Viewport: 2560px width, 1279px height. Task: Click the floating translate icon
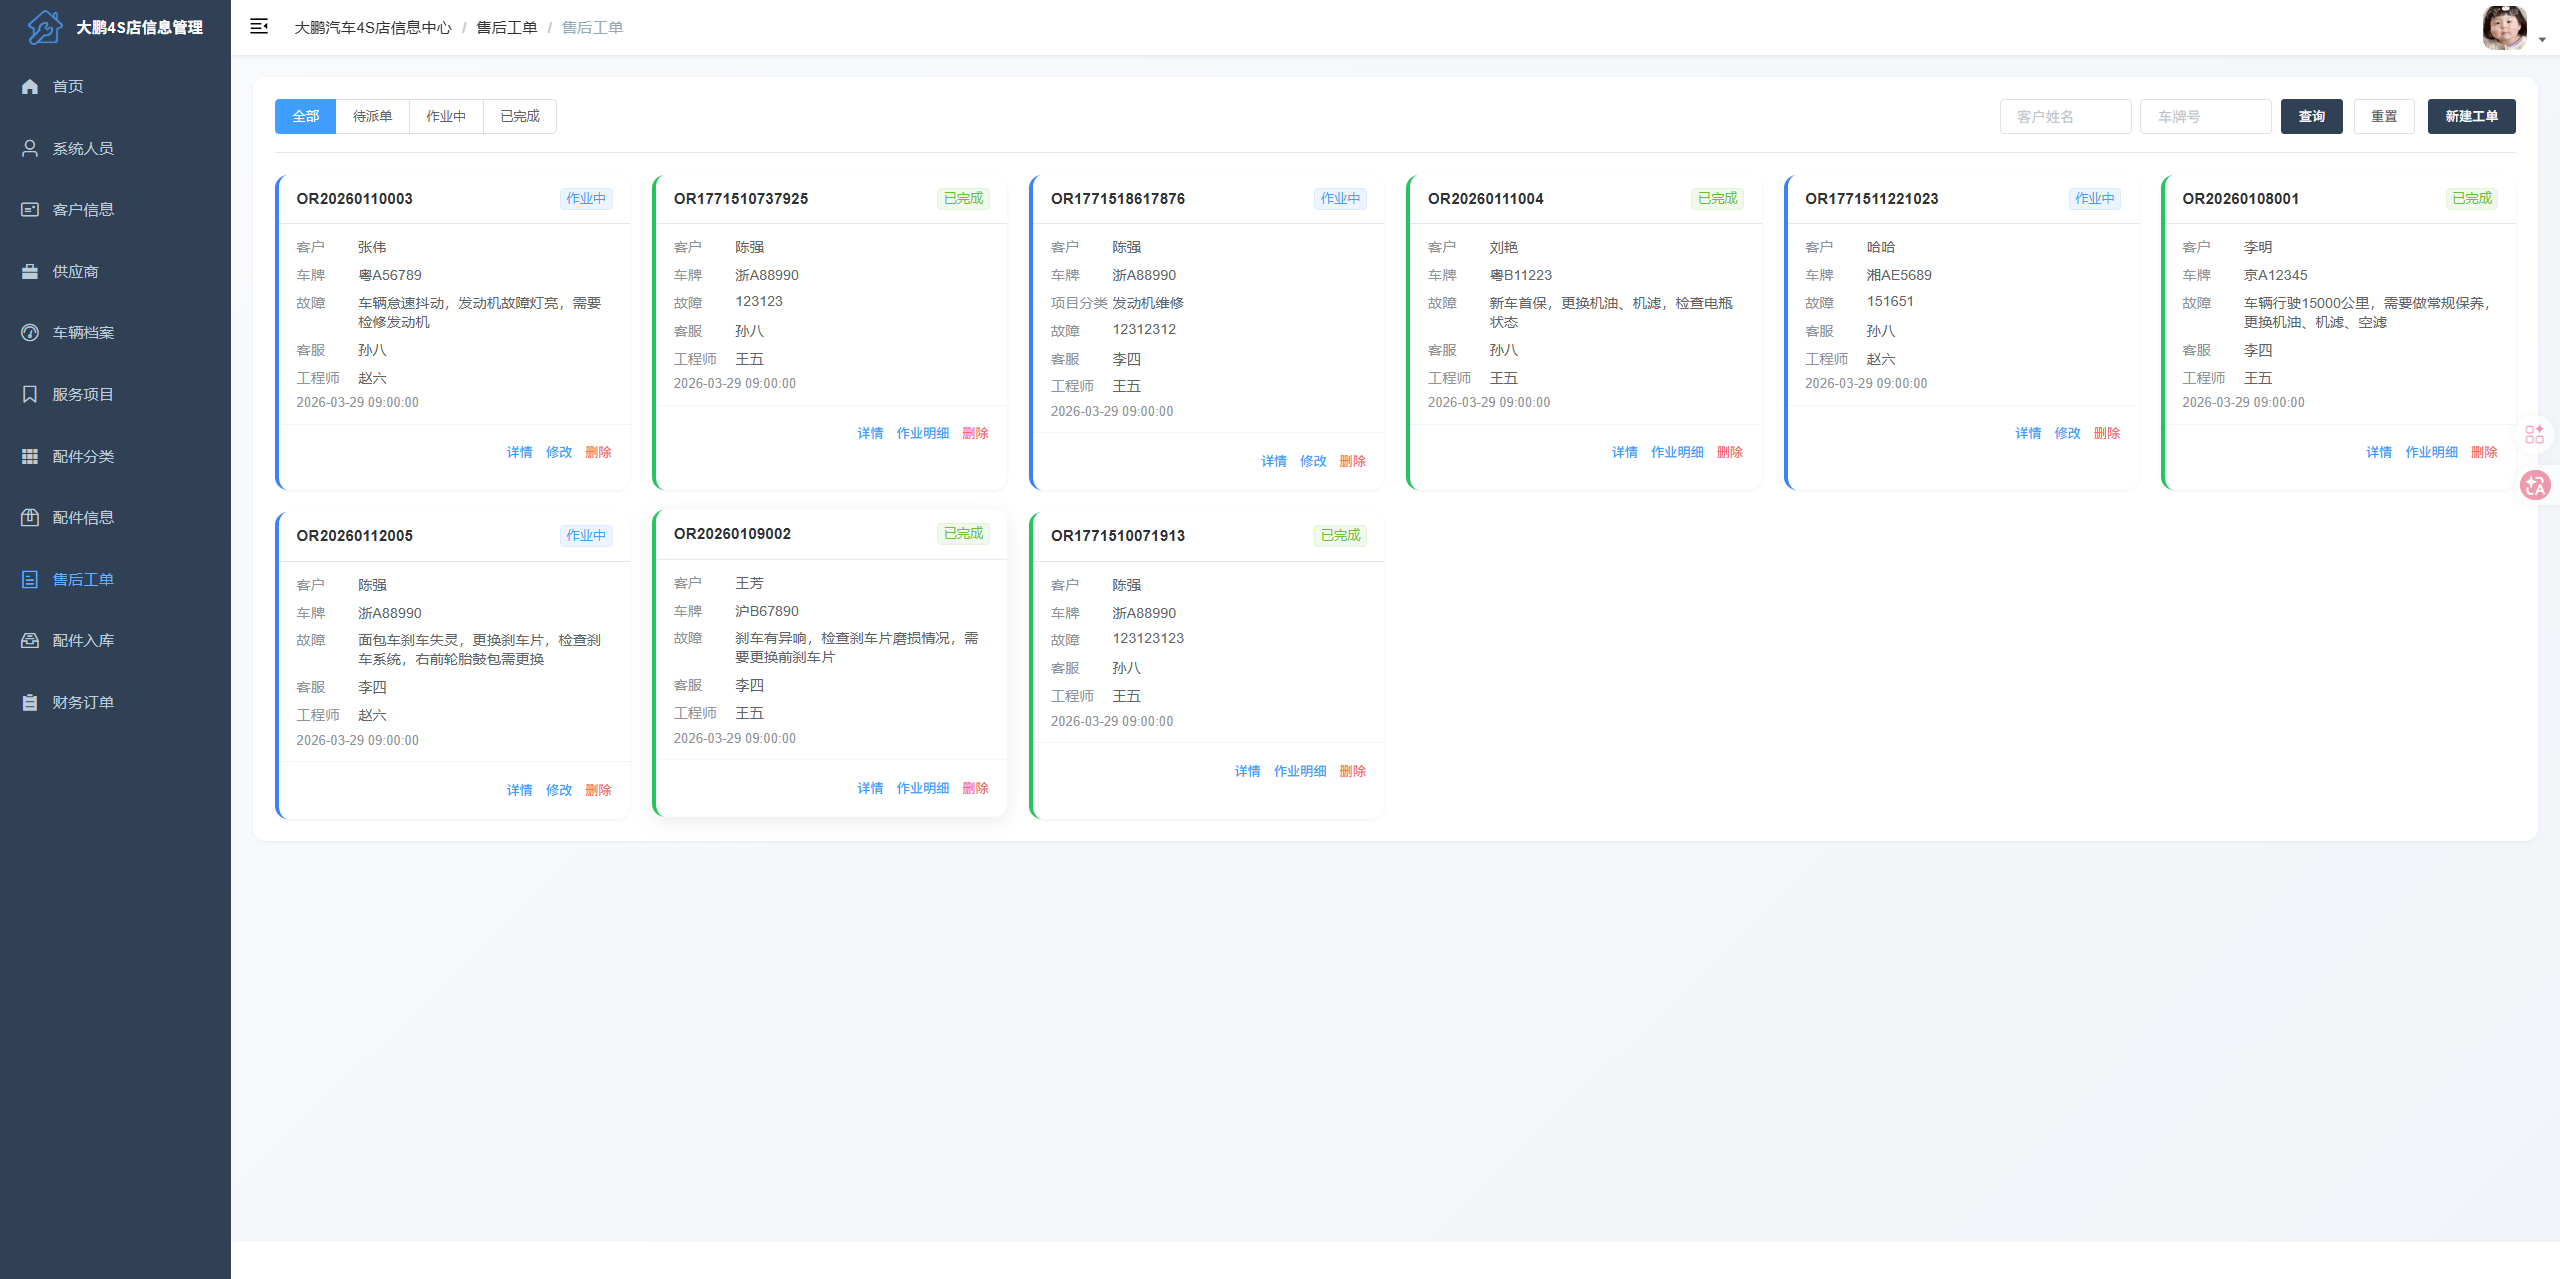[x=2535, y=486]
